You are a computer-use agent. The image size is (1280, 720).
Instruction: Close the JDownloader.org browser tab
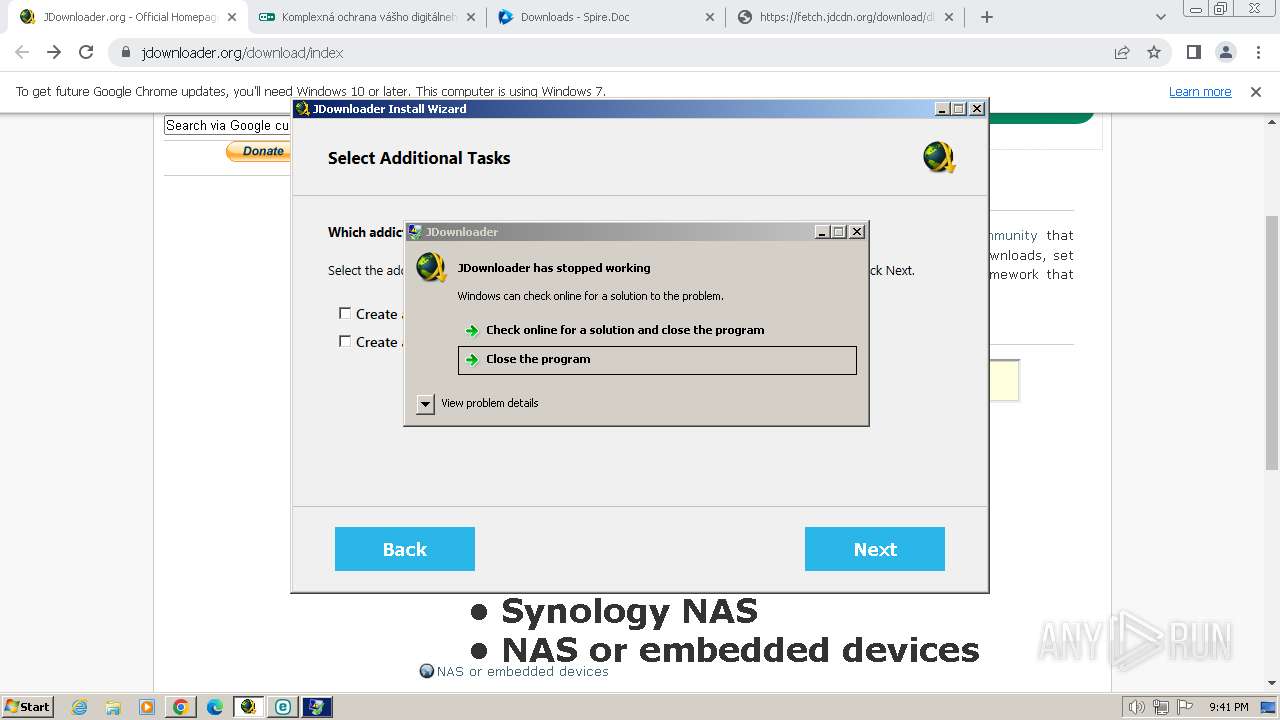231,17
